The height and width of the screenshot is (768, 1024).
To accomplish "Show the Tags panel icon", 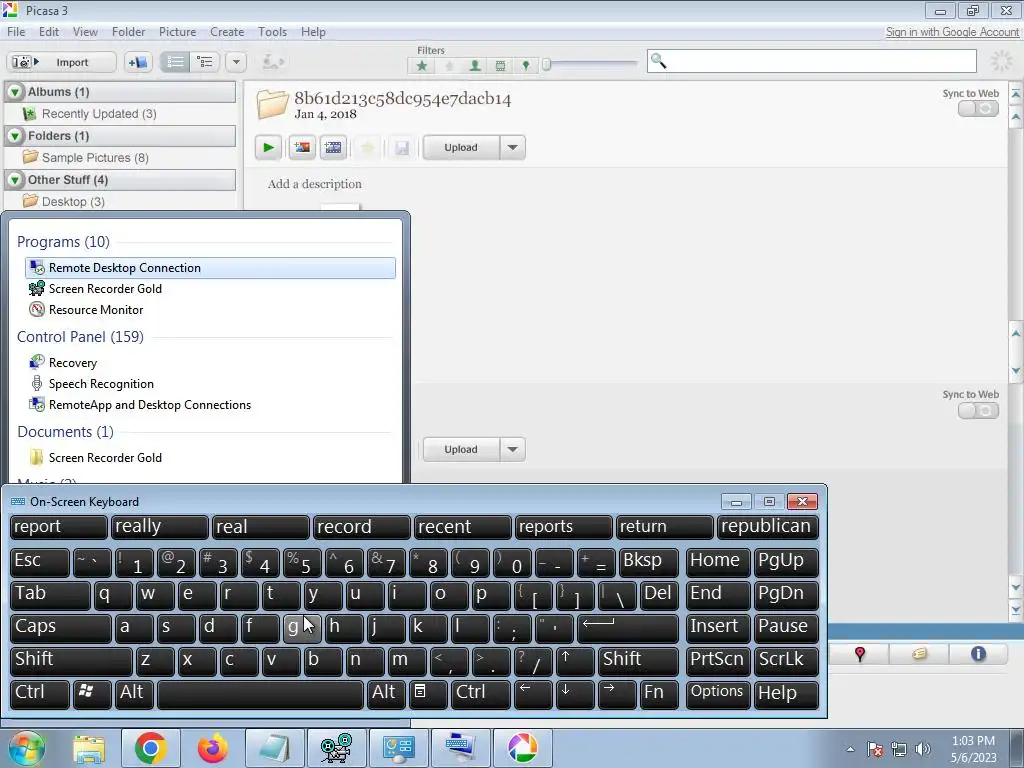I will 919,654.
